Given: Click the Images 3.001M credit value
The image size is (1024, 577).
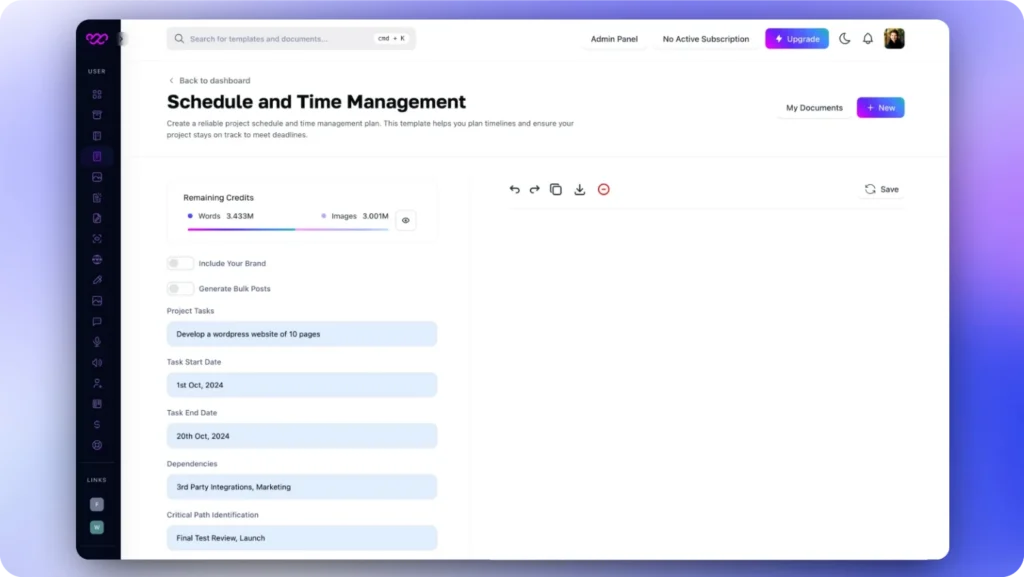Looking at the screenshot, I should (x=376, y=216).
